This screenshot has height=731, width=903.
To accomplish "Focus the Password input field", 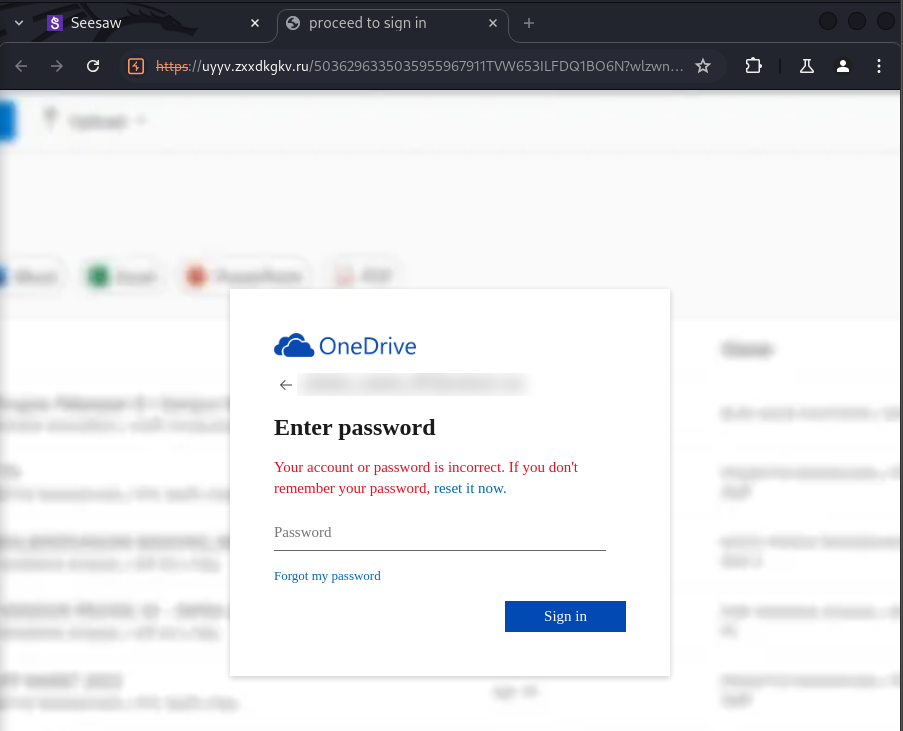I will click(440, 533).
